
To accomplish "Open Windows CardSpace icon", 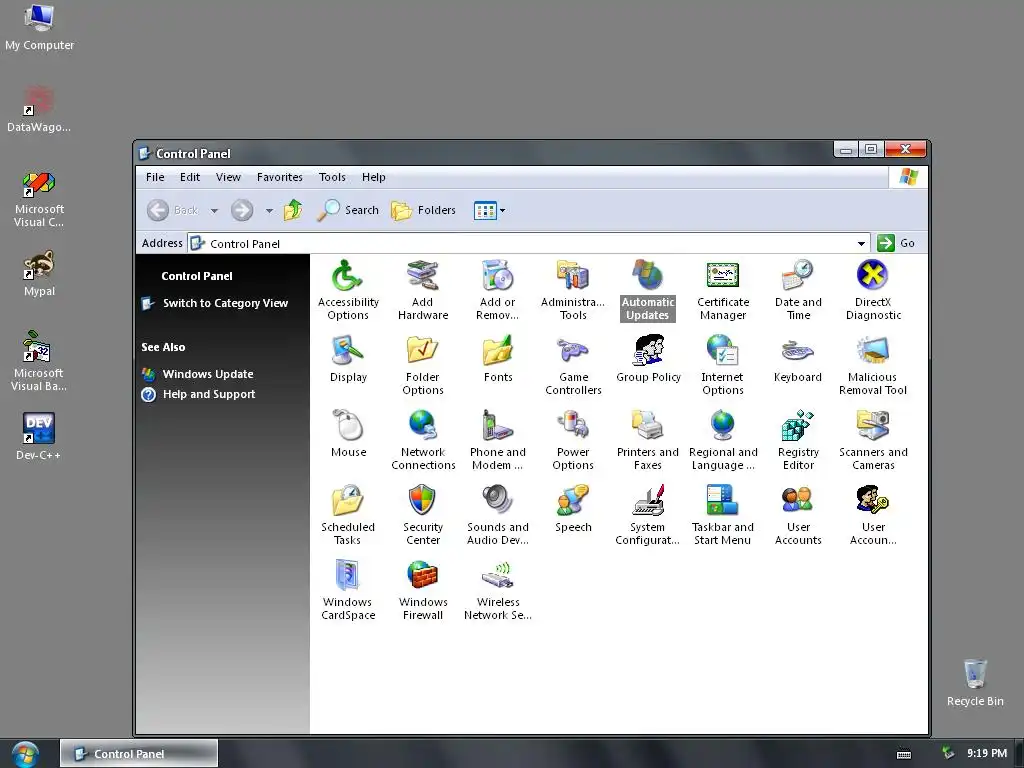I will tap(347, 590).
